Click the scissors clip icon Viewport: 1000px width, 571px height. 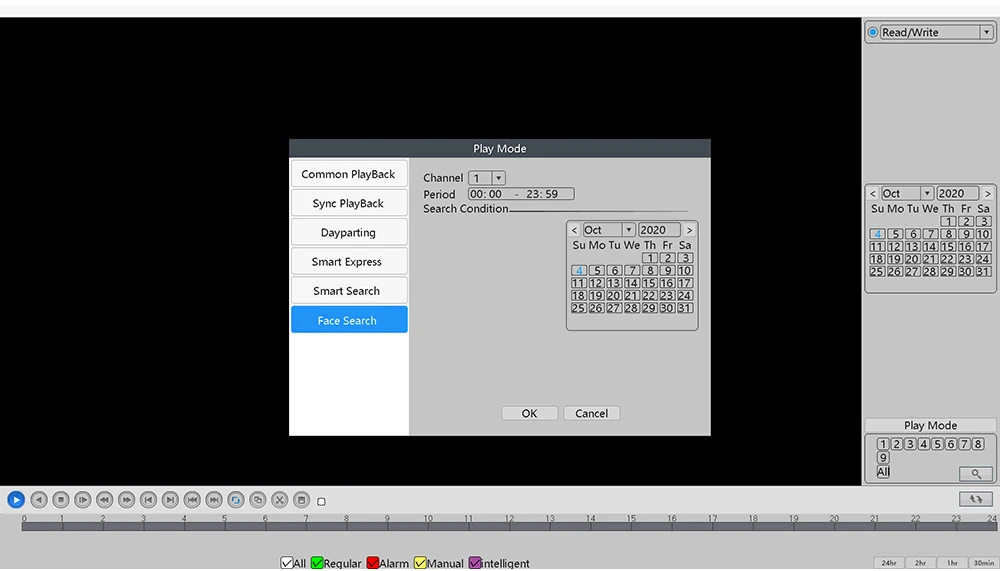[x=279, y=500]
